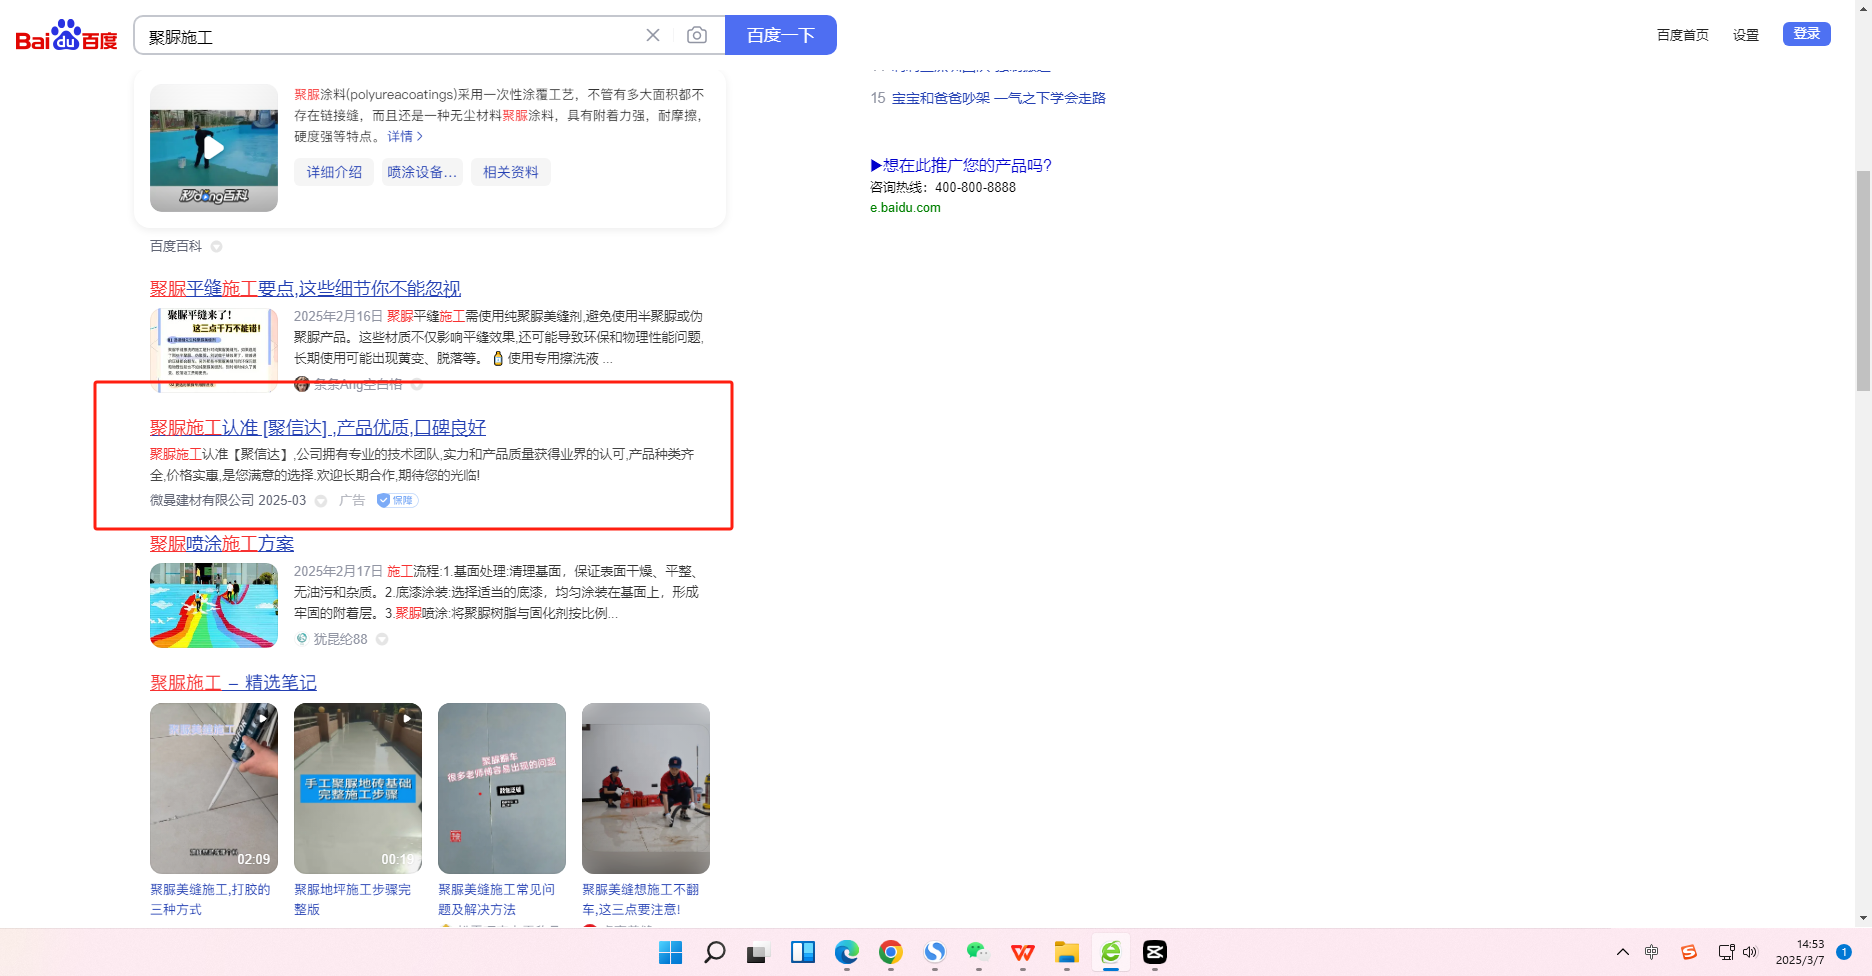Open the 详情 link with chevron
The image size is (1872, 976).
pos(405,136)
